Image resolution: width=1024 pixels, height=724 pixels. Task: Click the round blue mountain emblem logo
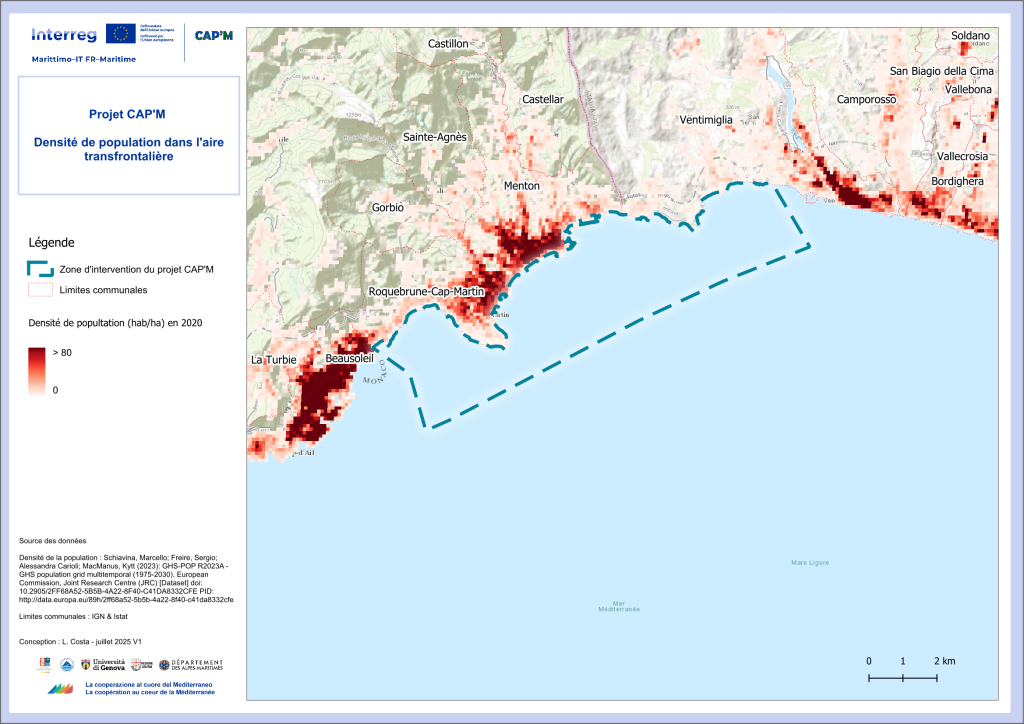click(x=66, y=665)
